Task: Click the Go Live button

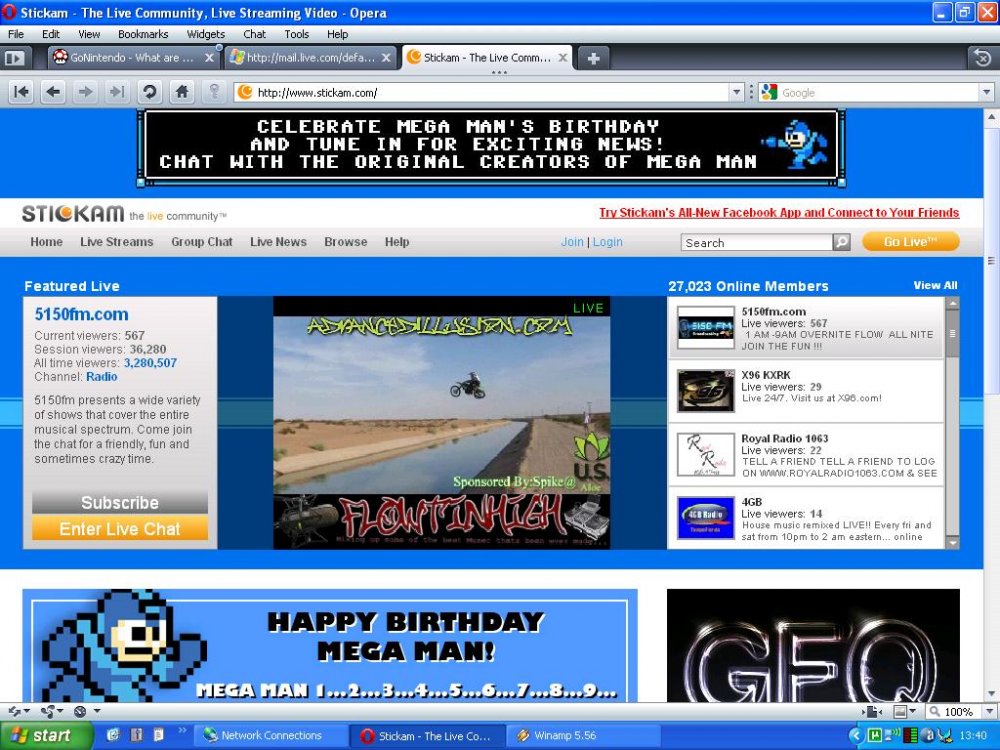Action: pos(911,242)
